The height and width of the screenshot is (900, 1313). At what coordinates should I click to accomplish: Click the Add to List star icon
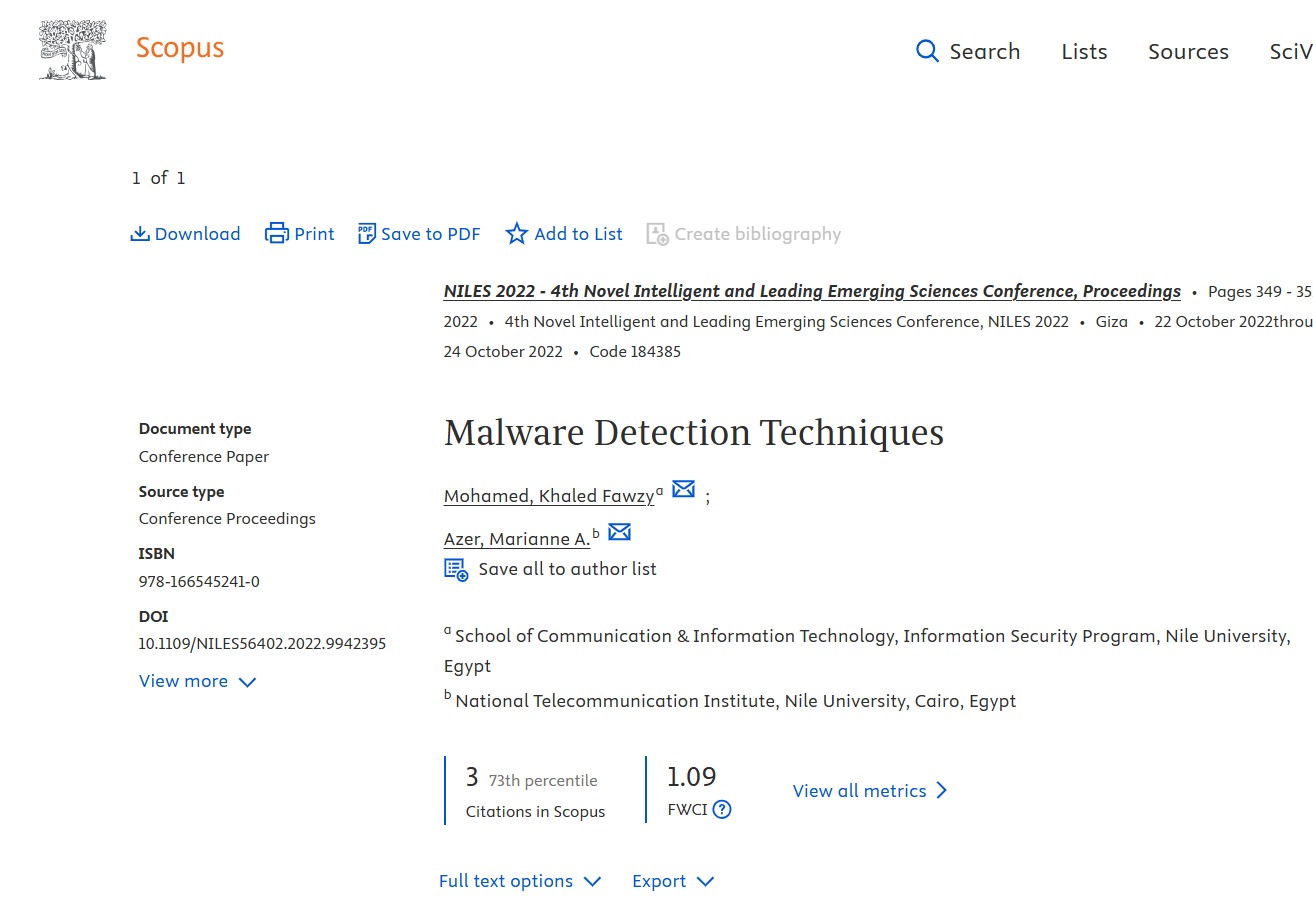pos(516,234)
